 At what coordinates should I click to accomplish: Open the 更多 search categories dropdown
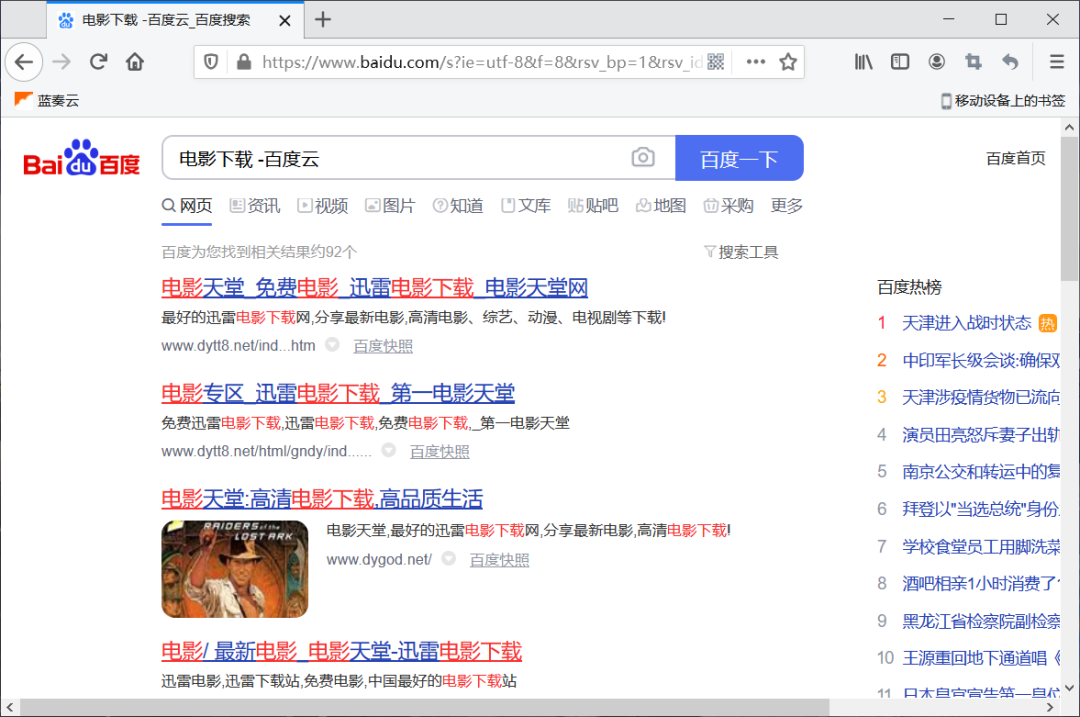(785, 205)
